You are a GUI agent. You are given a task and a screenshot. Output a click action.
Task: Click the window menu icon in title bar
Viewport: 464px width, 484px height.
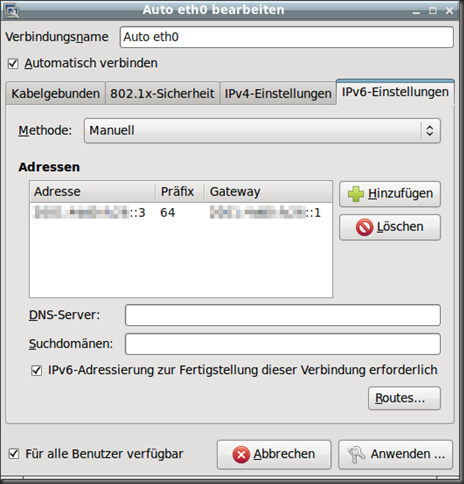point(12,11)
